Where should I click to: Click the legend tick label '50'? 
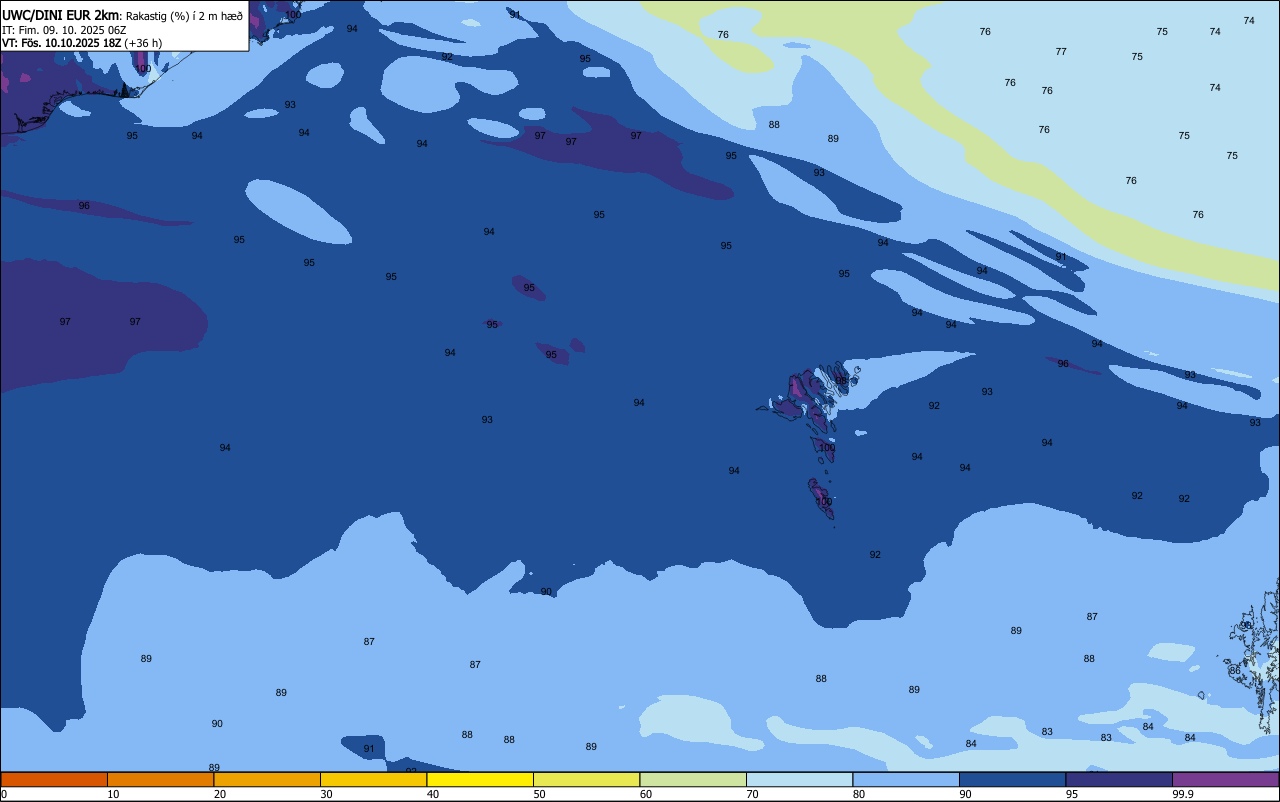539,794
